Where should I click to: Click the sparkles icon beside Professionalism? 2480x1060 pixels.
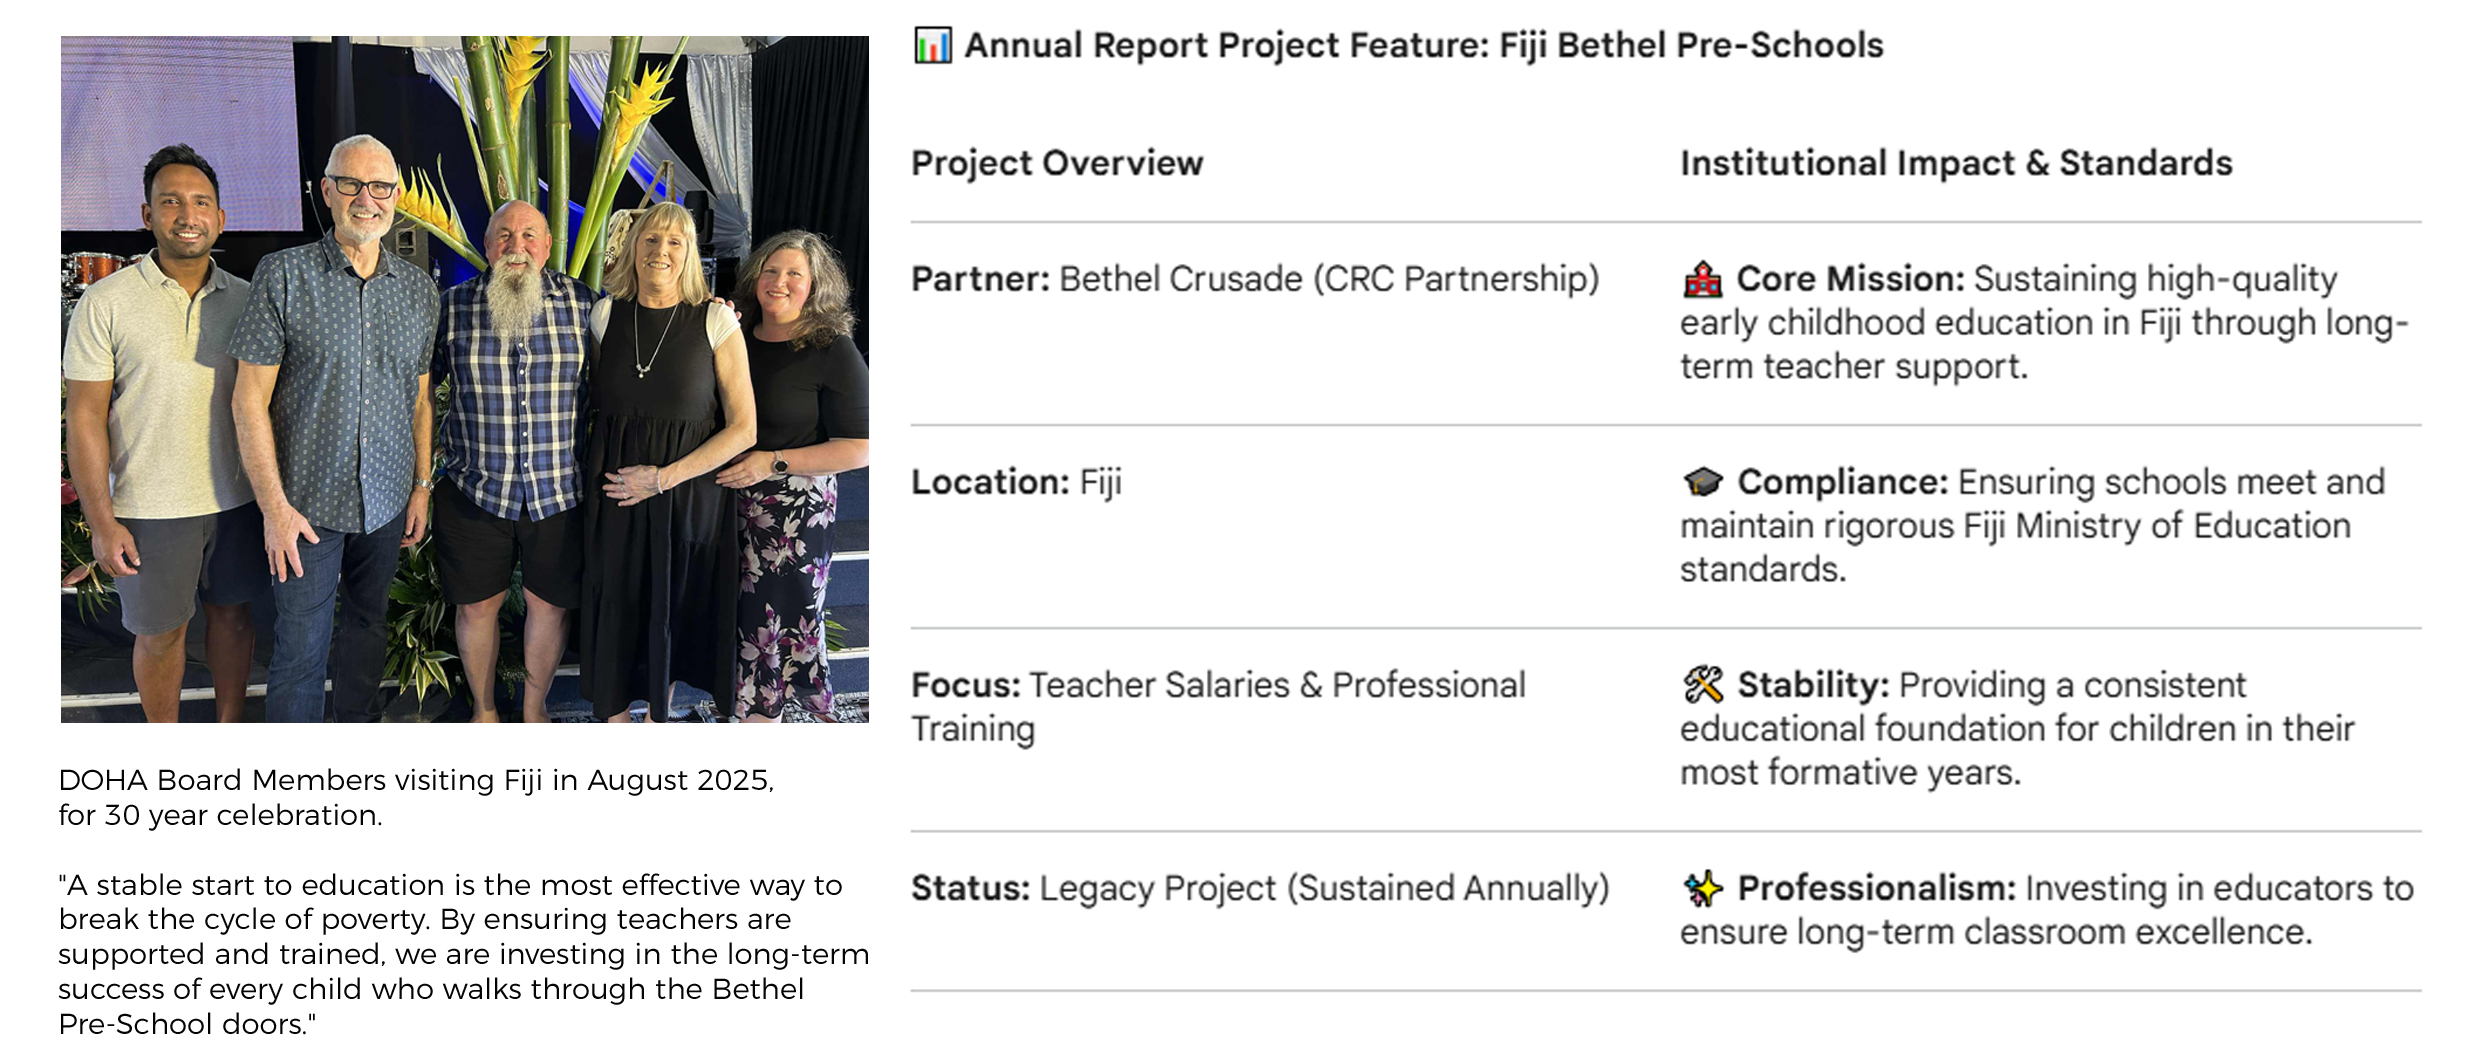pos(1703,888)
